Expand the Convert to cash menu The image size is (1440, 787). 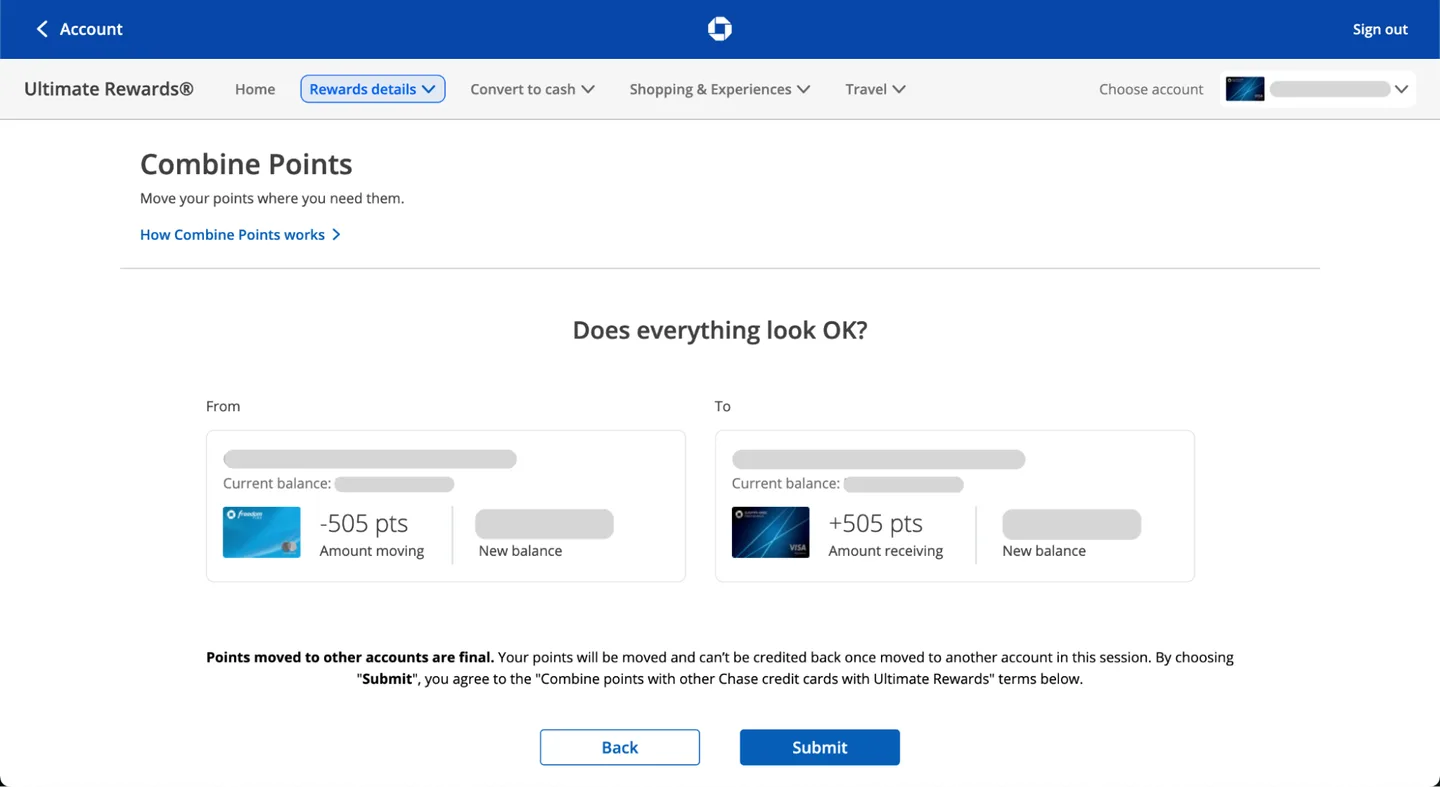(x=532, y=89)
